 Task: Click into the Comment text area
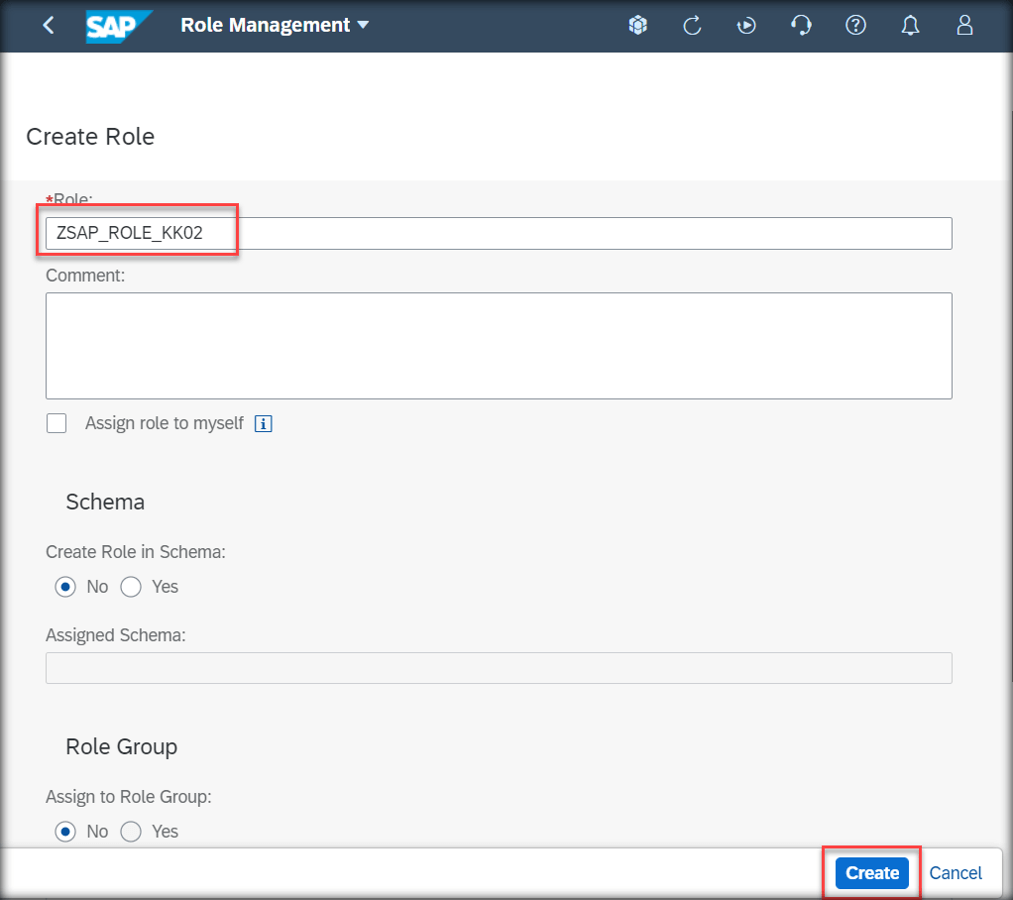pos(499,346)
